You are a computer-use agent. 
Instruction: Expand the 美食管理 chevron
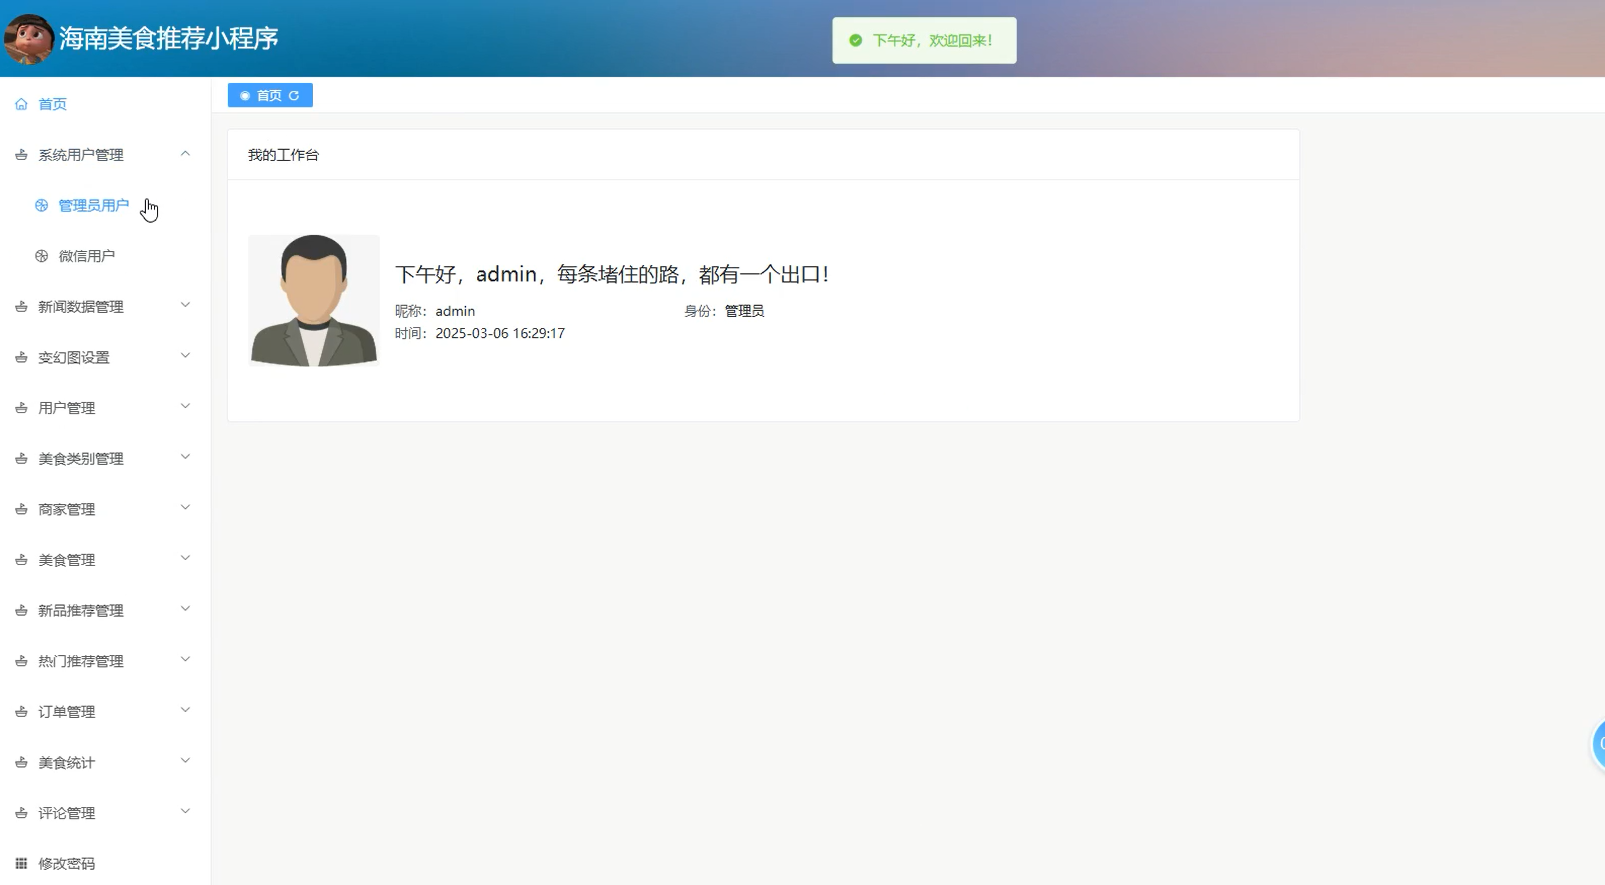tap(185, 558)
